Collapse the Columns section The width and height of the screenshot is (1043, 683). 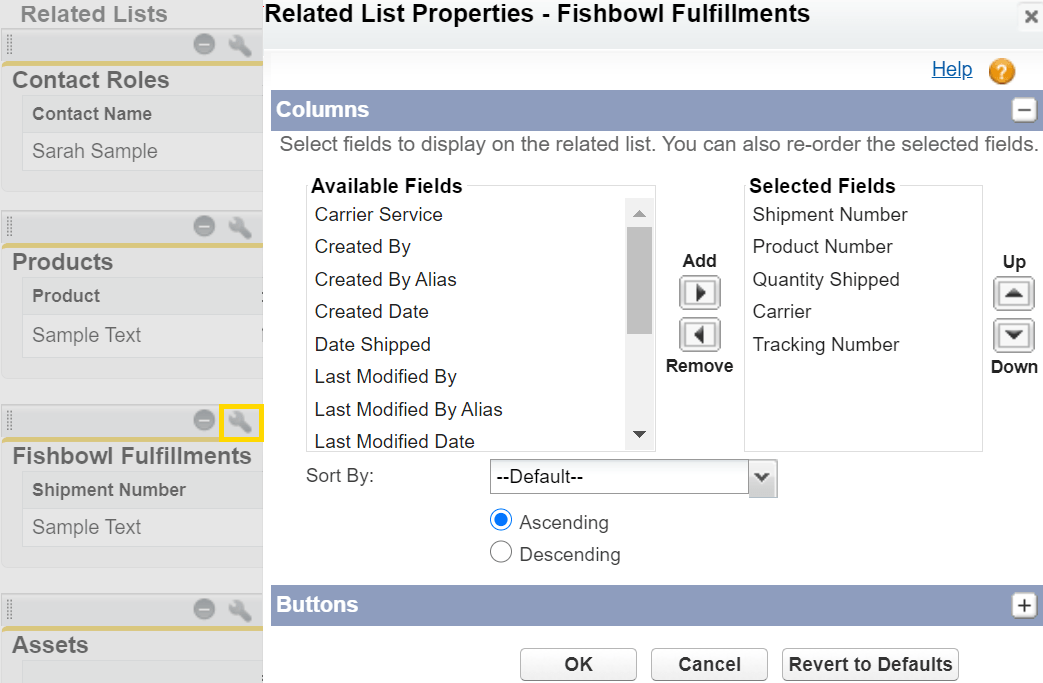point(1023,110)
